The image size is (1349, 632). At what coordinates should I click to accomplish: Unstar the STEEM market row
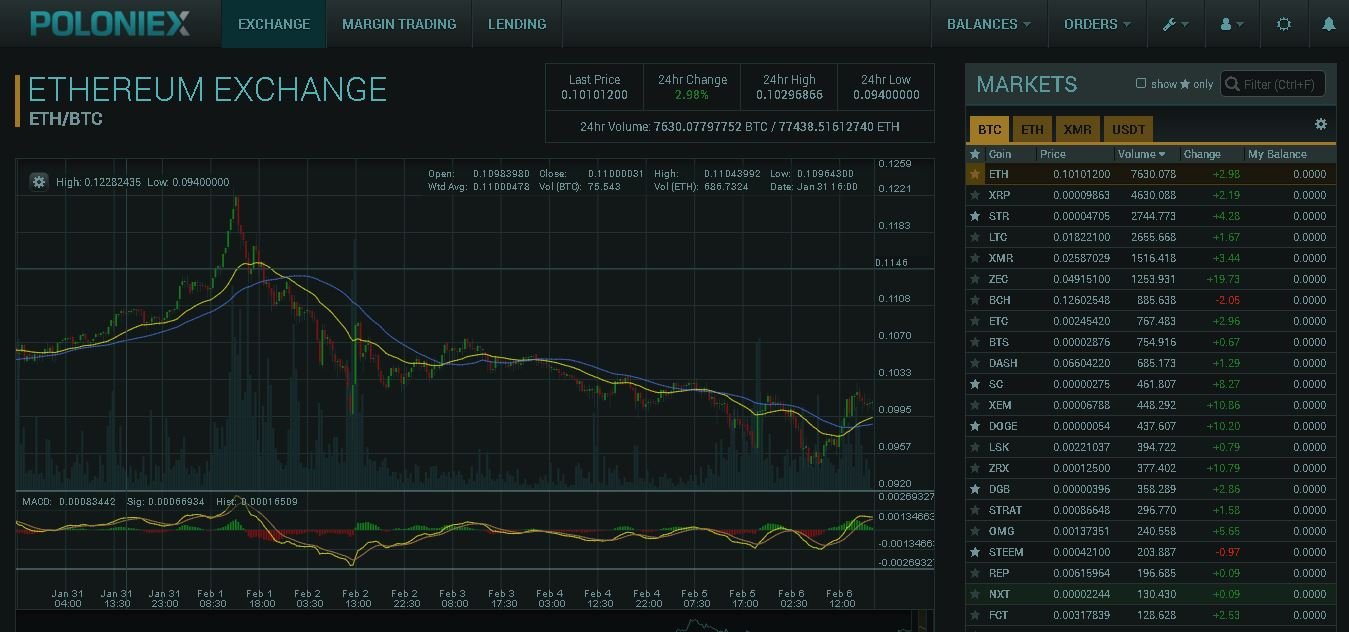tap(974, 552)
